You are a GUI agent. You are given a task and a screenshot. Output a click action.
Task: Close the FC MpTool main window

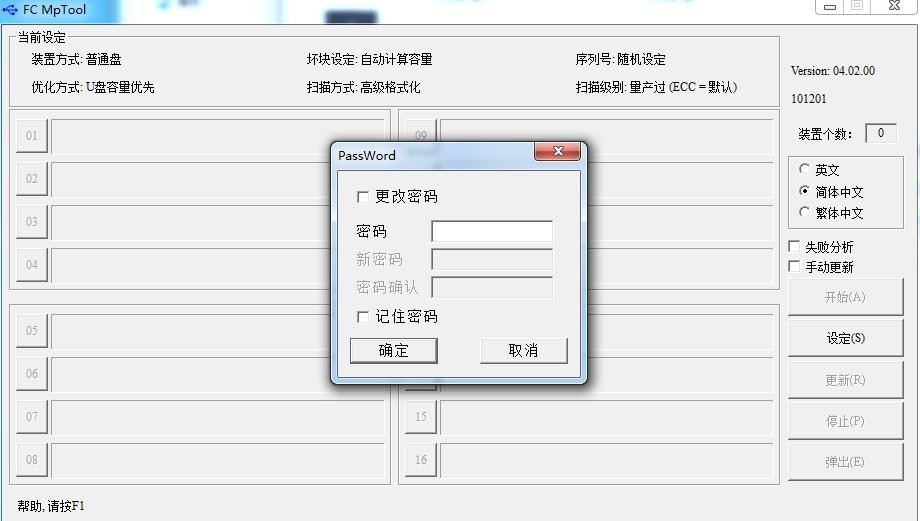click(x=894, y=6)
